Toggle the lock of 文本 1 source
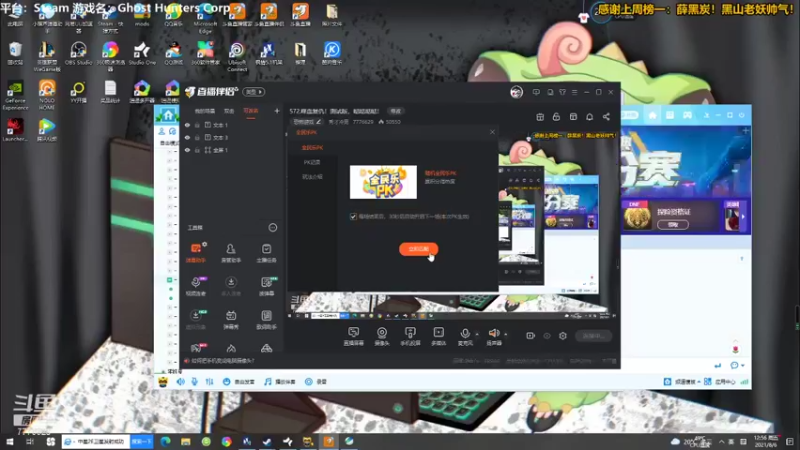 pos(197,125)
